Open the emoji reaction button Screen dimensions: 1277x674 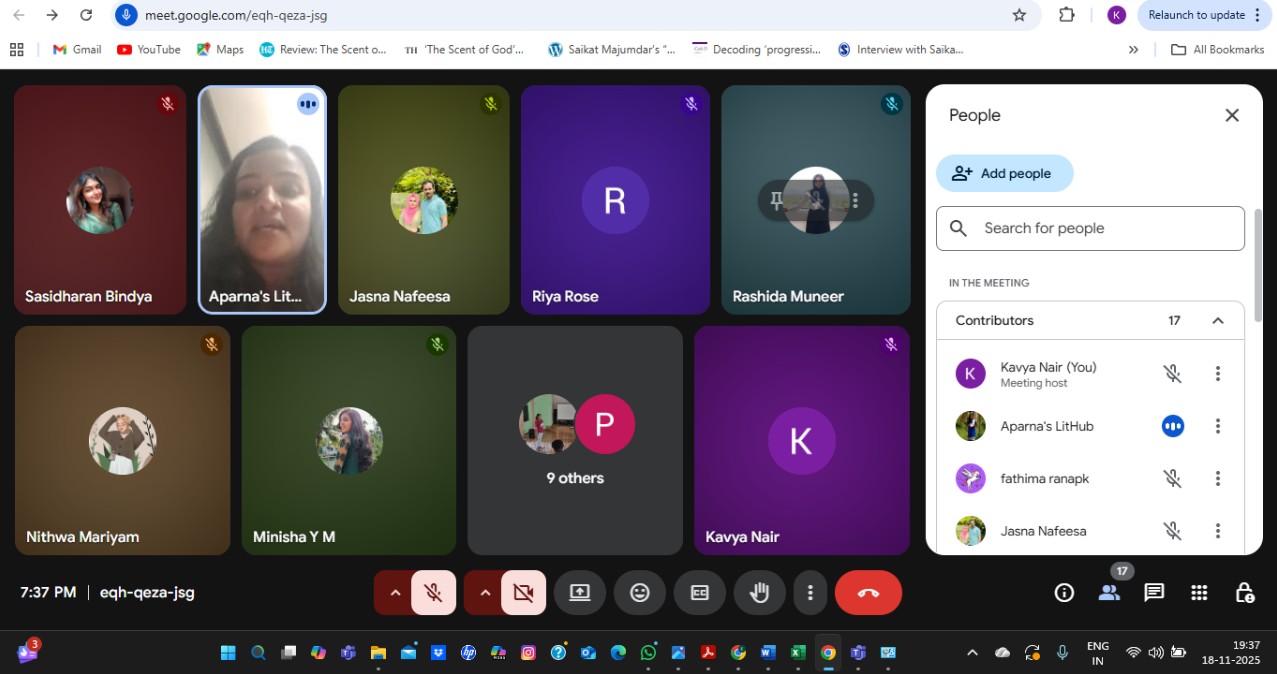click(640, 592)
